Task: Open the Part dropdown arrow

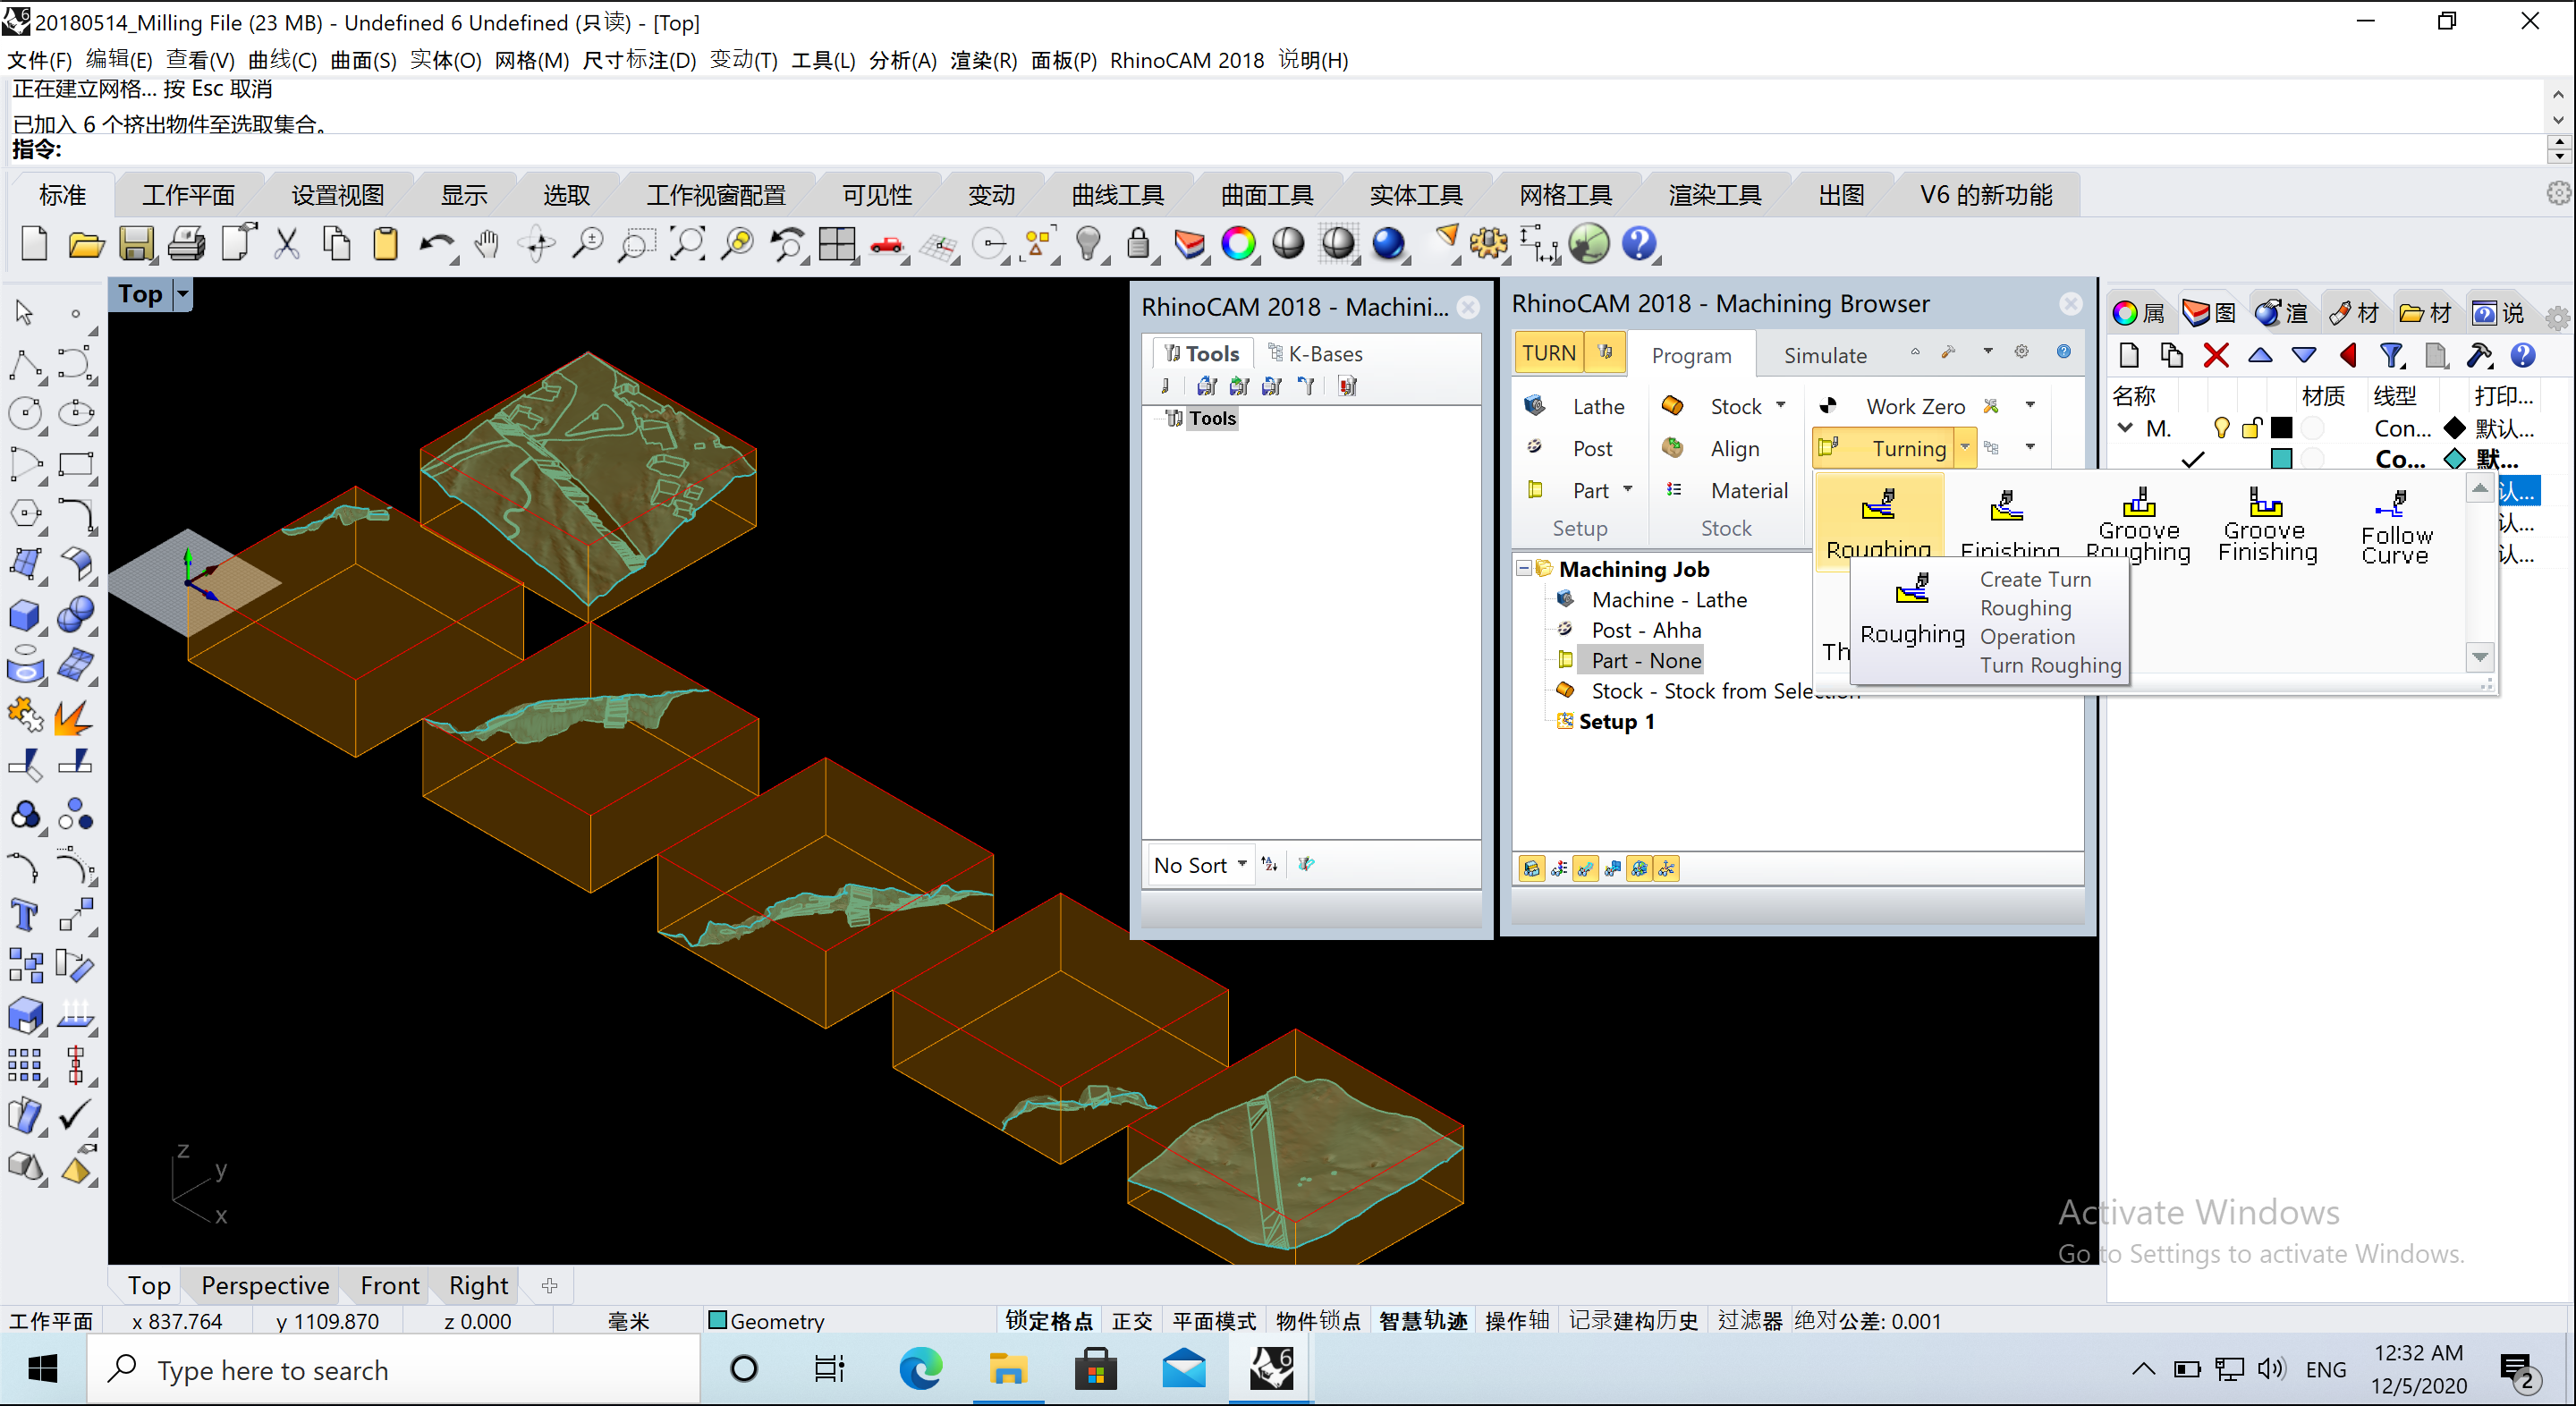Action: click(1628, 490)
